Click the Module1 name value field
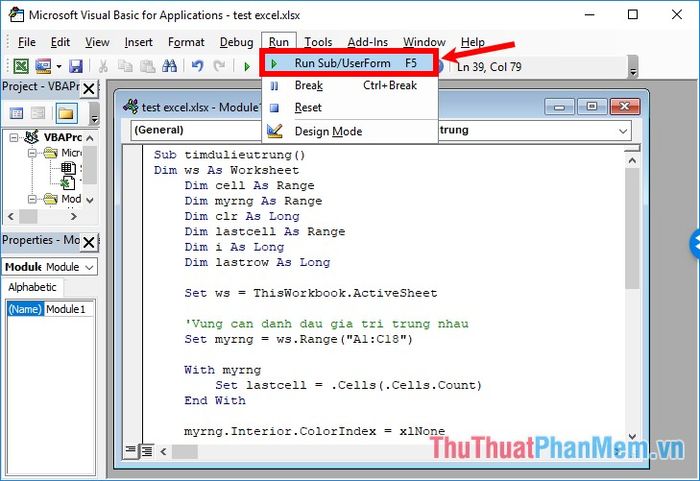700x481 pixels. click(x=69, y=309)
